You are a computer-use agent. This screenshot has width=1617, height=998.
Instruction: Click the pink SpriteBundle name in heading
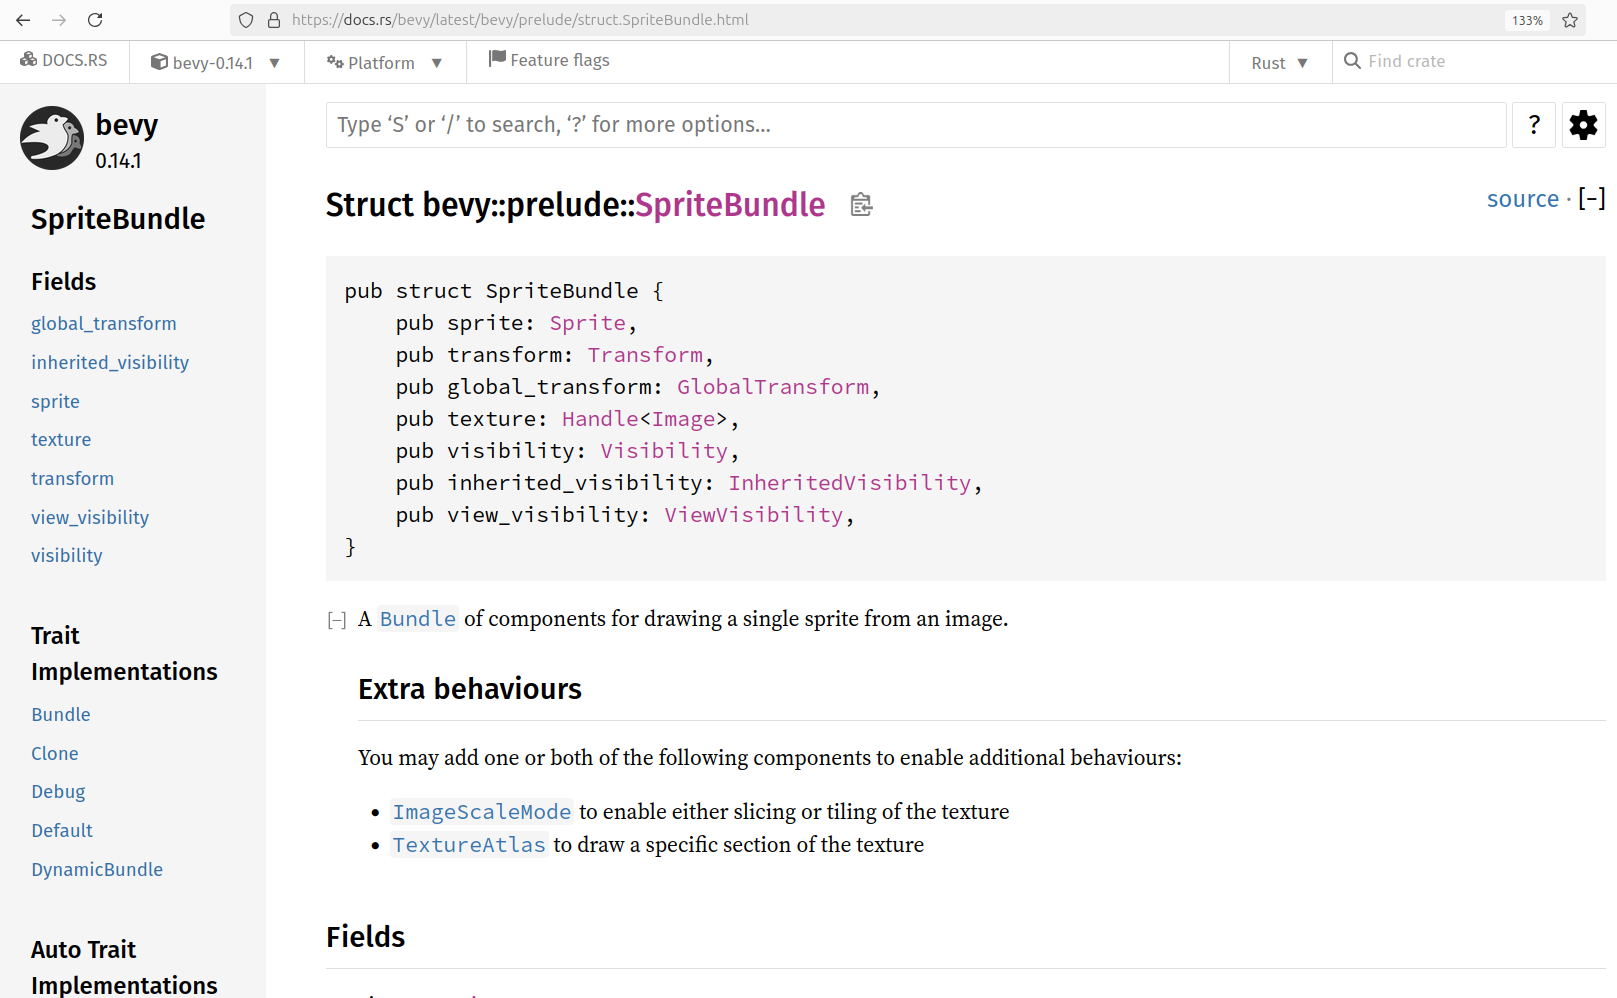pyautogui.click(x=730, y=205)
